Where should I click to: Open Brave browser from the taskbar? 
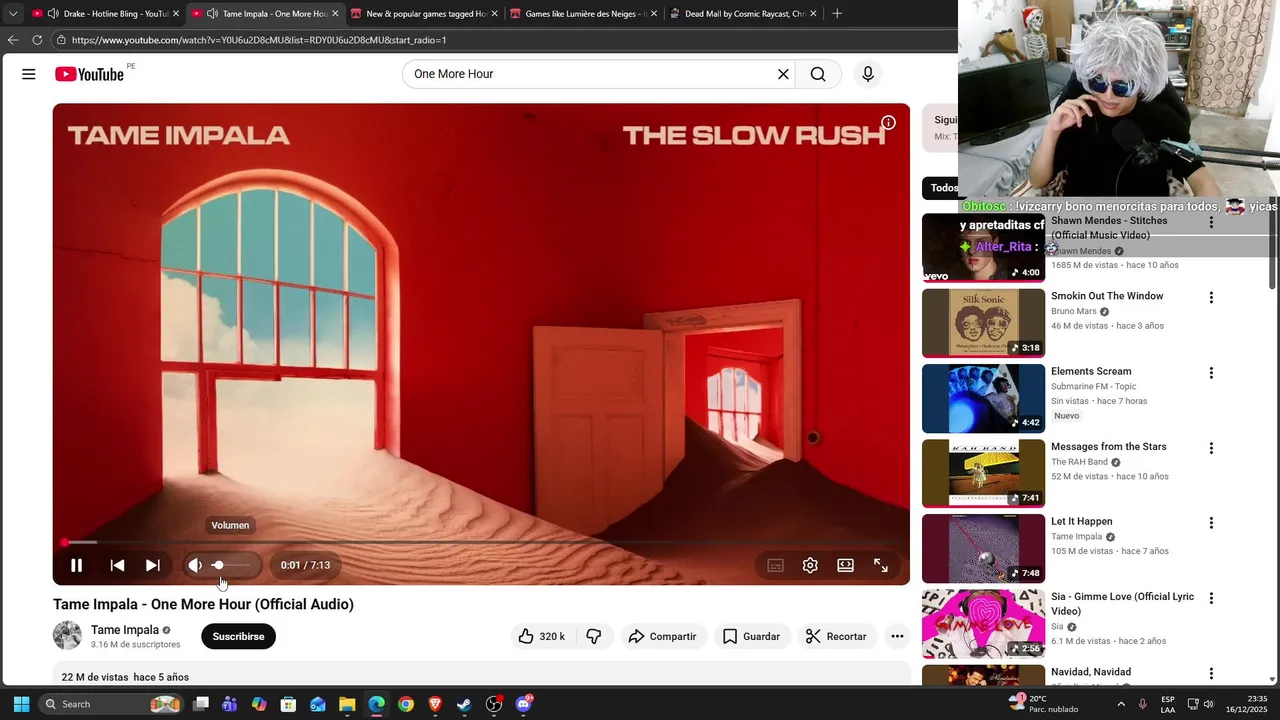pyautogui.click(x=435, y=704)
